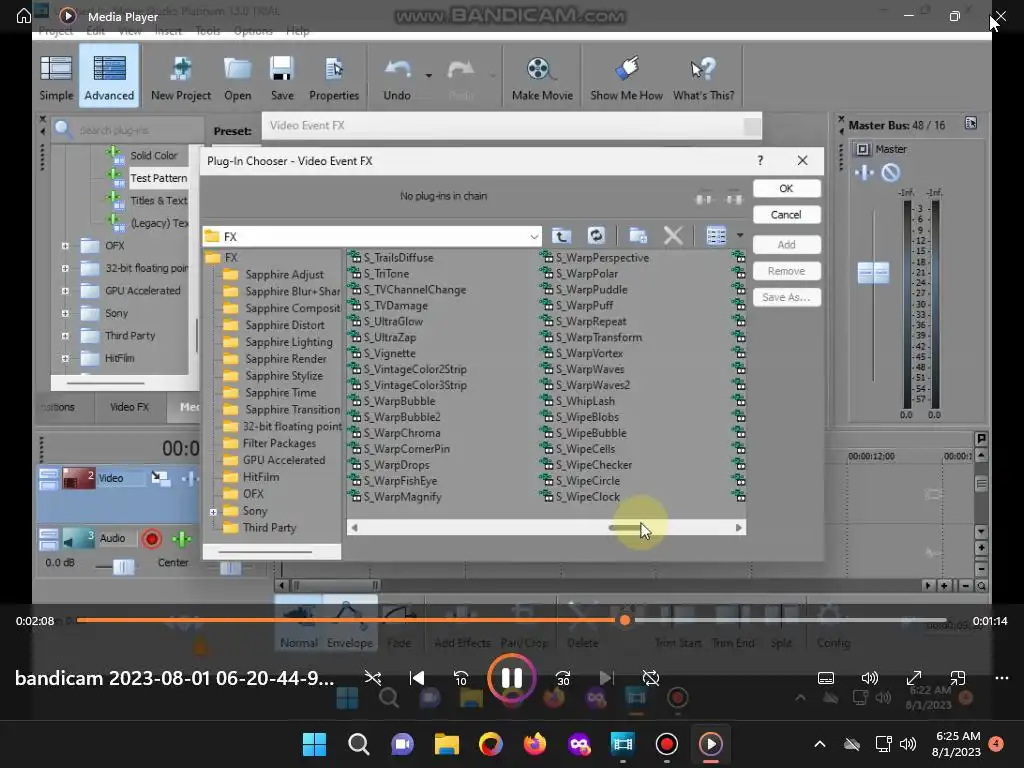Save the project via toolbar
This screenshot has width=1024, height=768.
282,78
